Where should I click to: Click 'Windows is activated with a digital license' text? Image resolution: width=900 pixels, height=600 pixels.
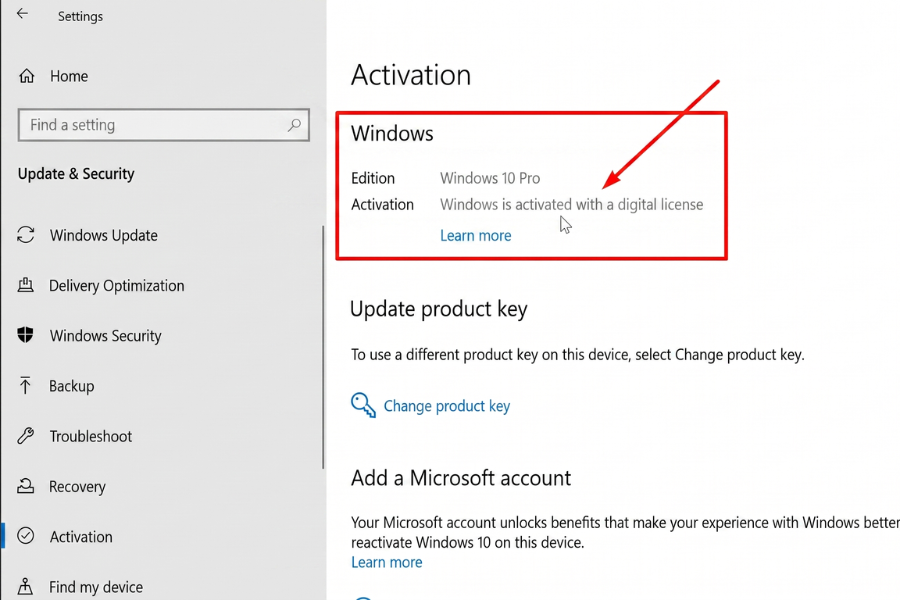pos(571,204)
